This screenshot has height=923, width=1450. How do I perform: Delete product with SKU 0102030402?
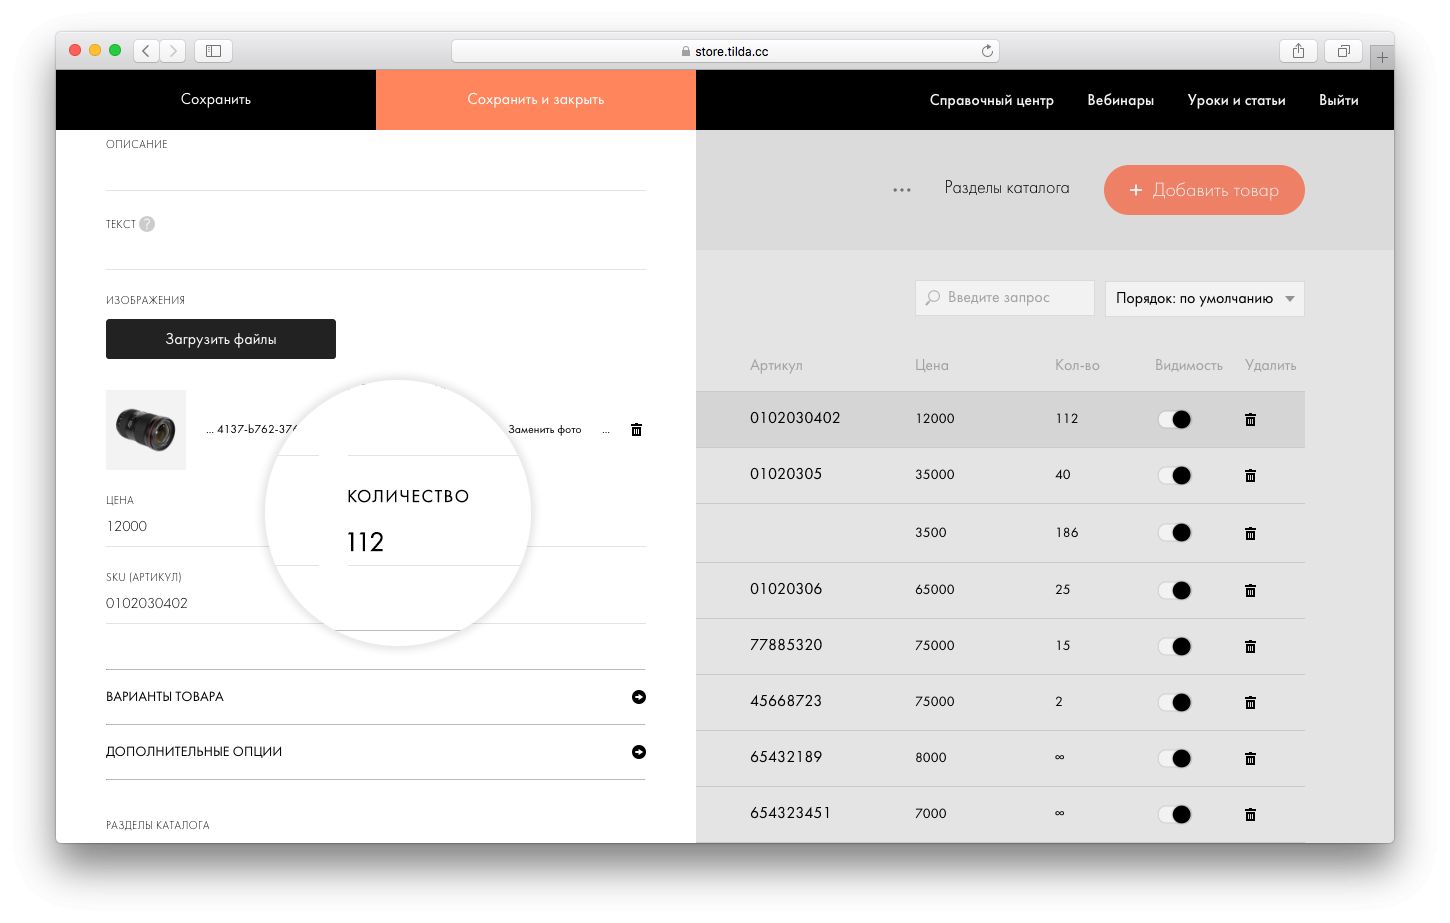click(1250, 419)
